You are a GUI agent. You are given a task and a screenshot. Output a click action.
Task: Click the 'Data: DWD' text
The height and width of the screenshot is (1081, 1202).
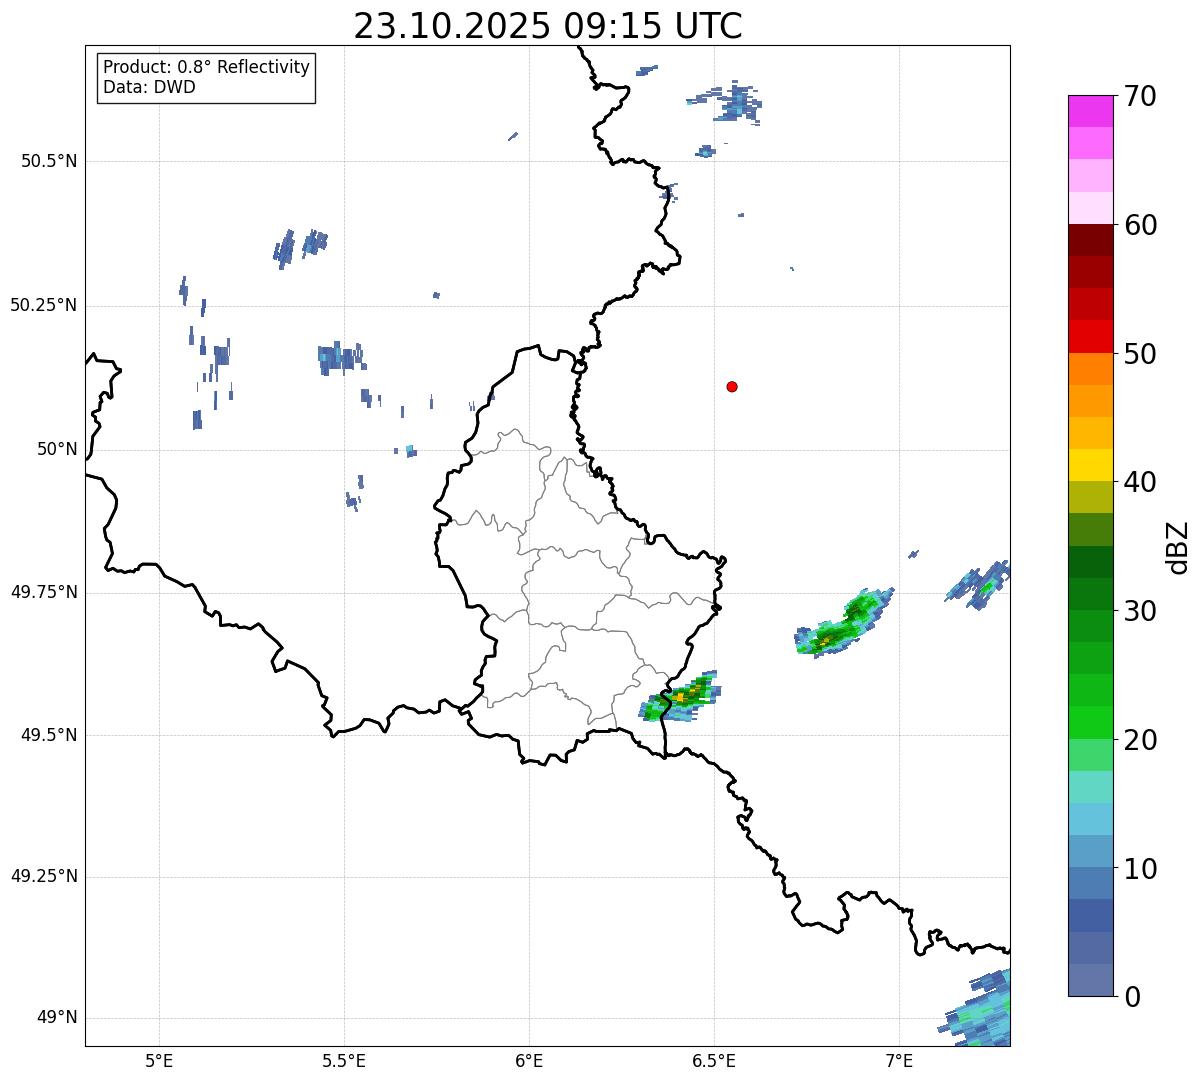(x=149, y=87)
